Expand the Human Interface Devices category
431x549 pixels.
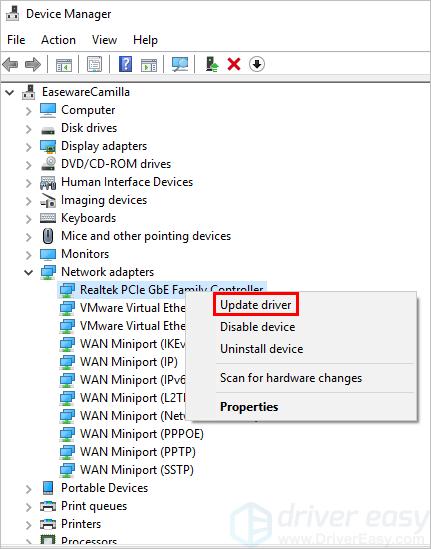click(x=29, y=183)
